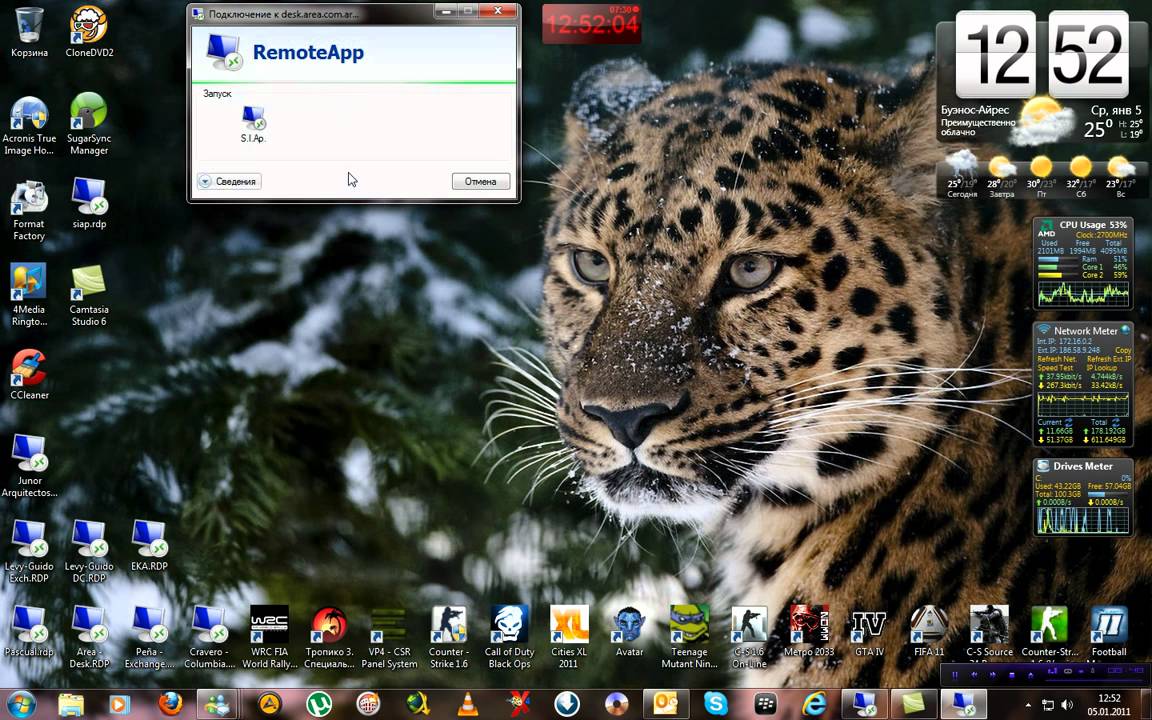Launch WRC FIA World Rally game shortcut

[270, 636]
